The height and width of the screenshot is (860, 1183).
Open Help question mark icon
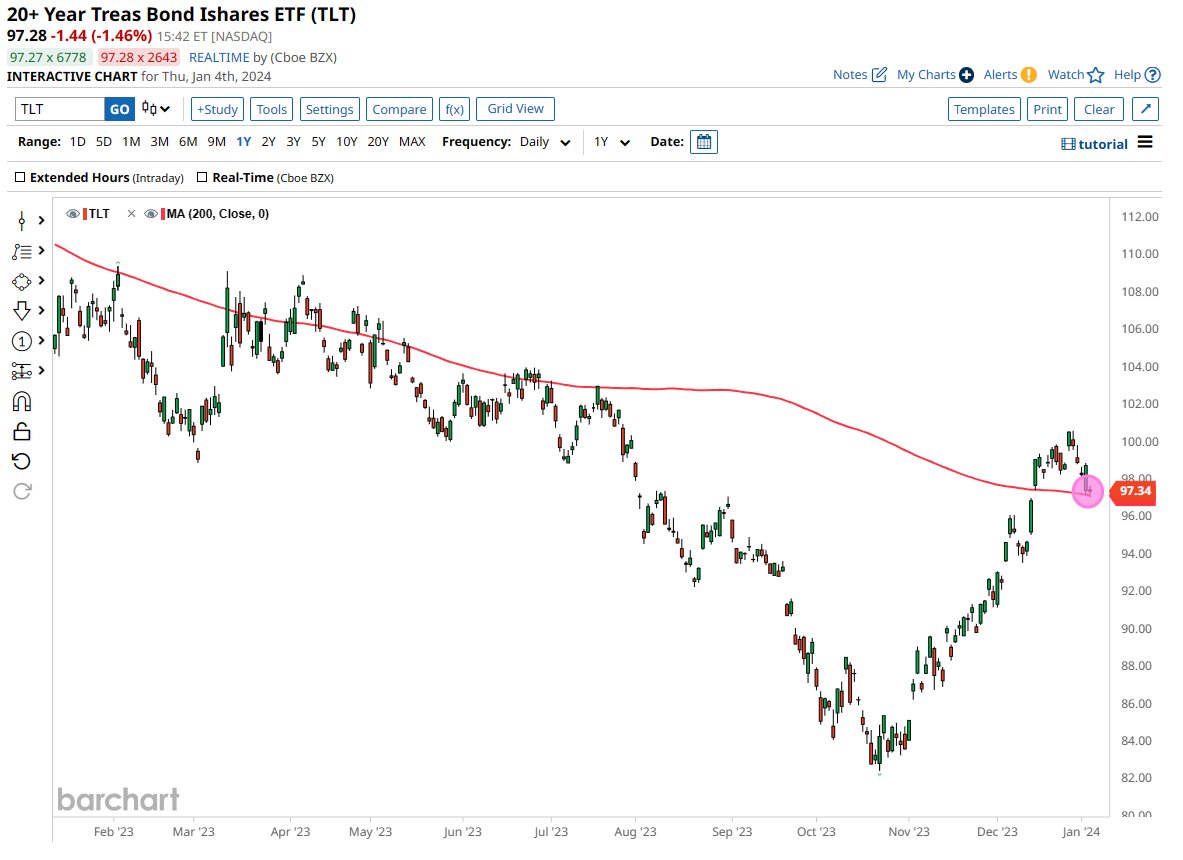[1152, 75]
